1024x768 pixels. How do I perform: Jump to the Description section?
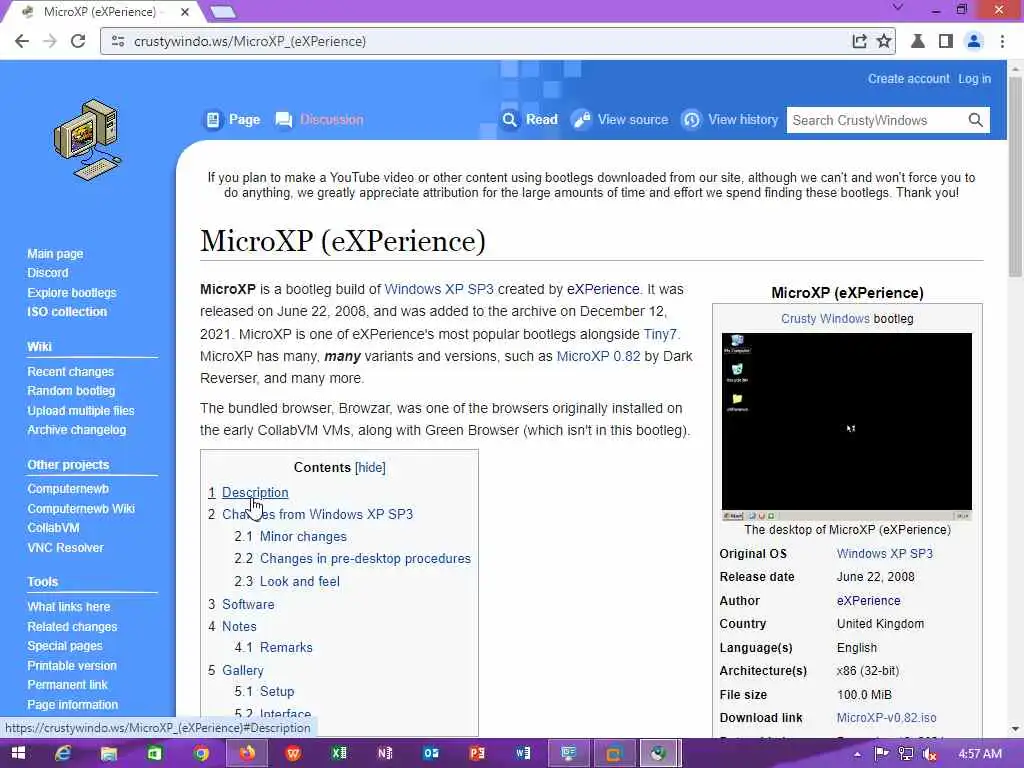(x=255, y=492)
